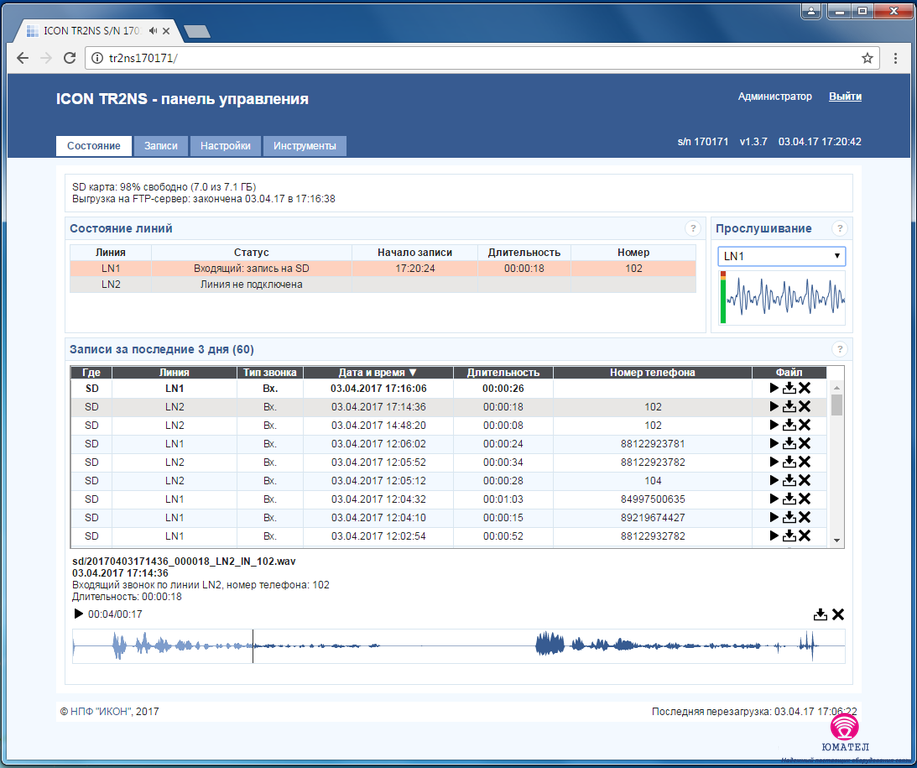Image resolution: width=917 pixels, height=768 pixels.
Task: Delete the 03.04.2017 14:48:20 recording
Action: coord(805,425)
